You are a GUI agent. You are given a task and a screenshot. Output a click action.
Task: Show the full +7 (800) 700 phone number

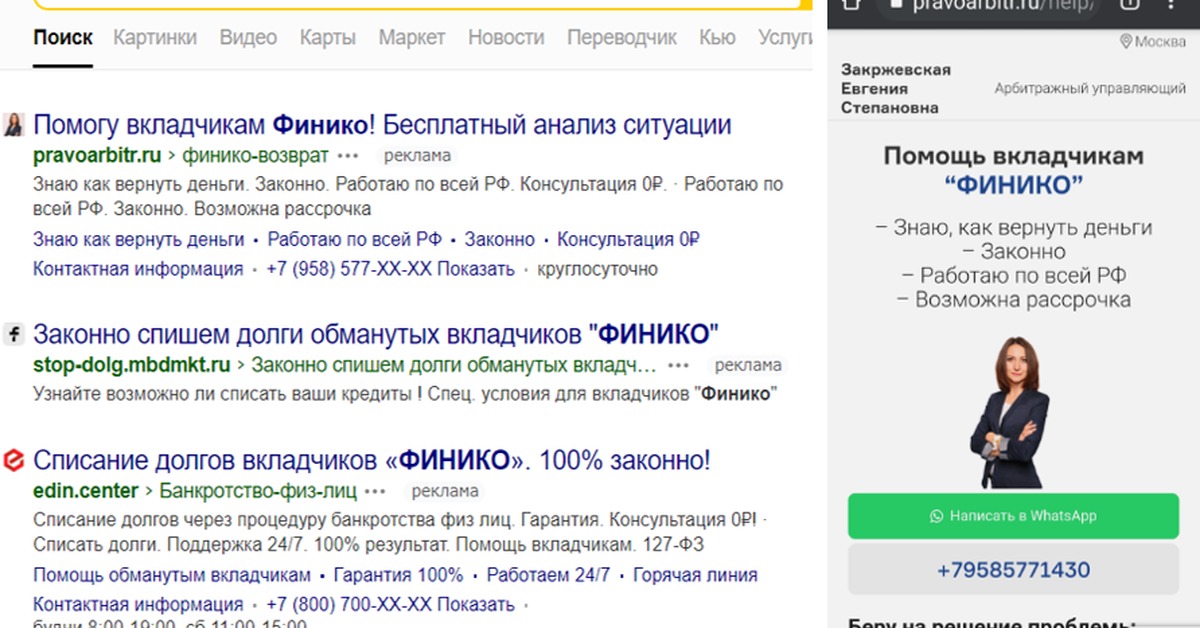(391, 605)
